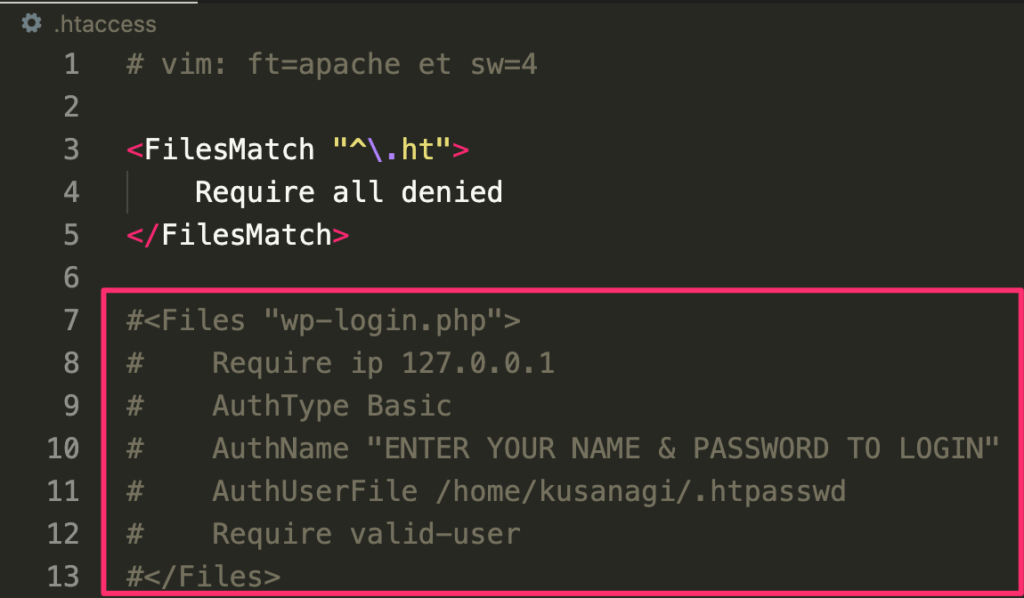The image size is (1024, 598).
Task: Select the .htaccess file tab
Action: (x=98, y=24)
